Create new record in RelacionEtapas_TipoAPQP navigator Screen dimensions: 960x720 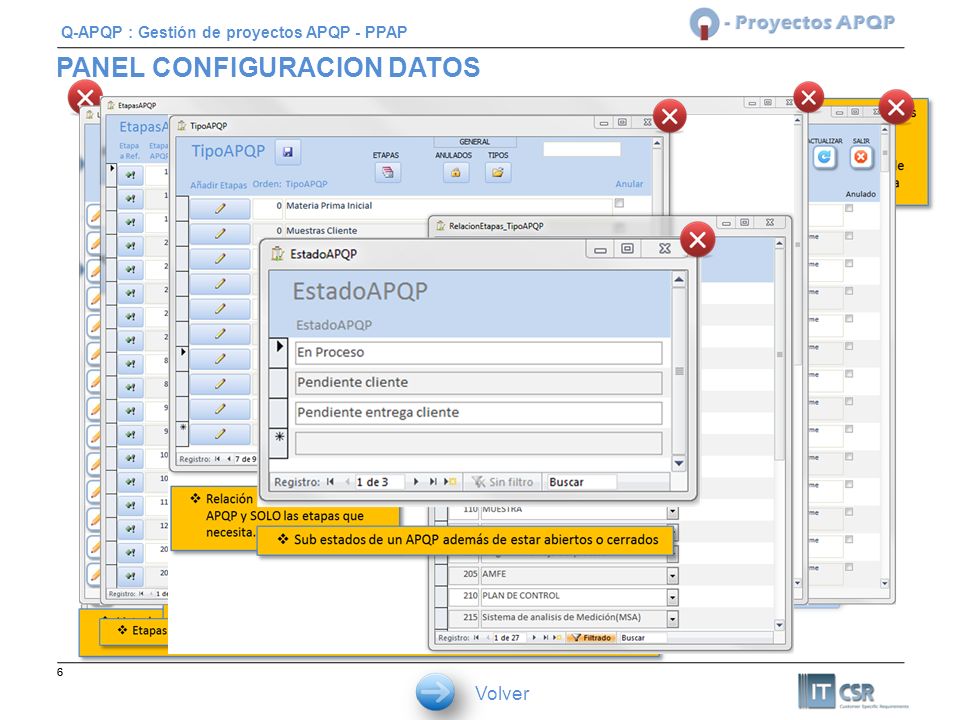556,637
